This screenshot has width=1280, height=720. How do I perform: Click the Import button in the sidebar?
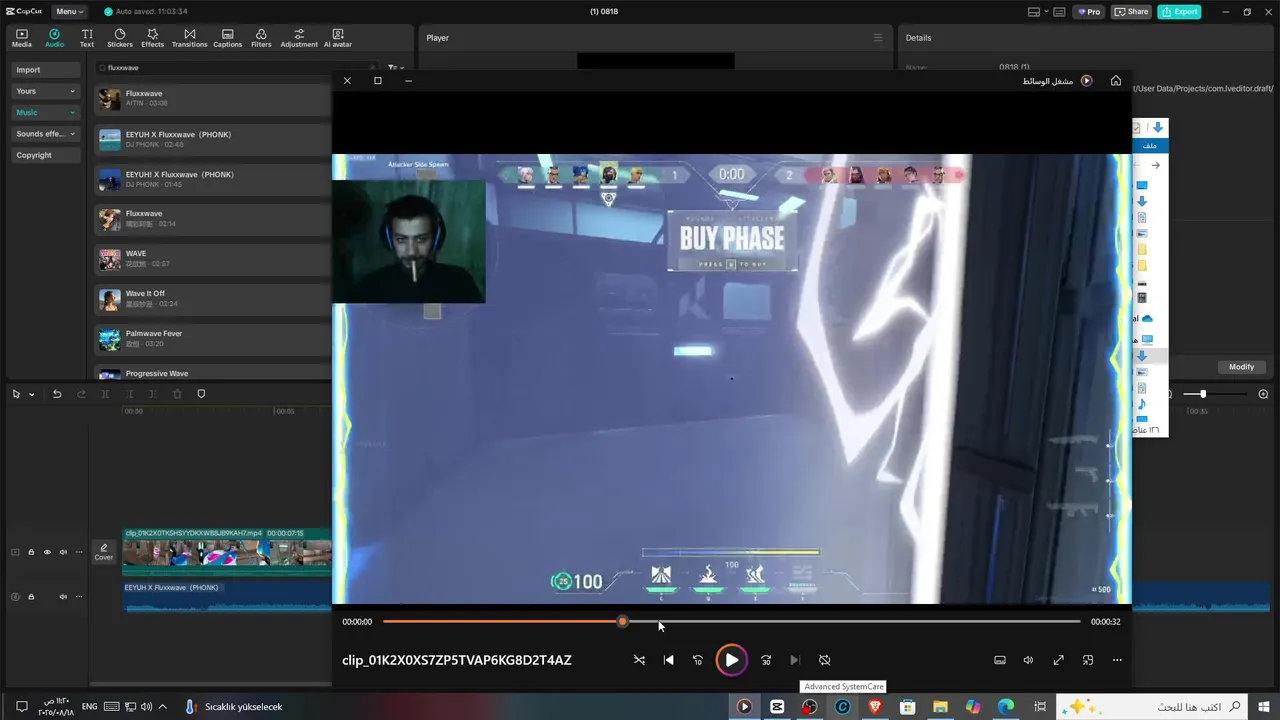point(46,70)
